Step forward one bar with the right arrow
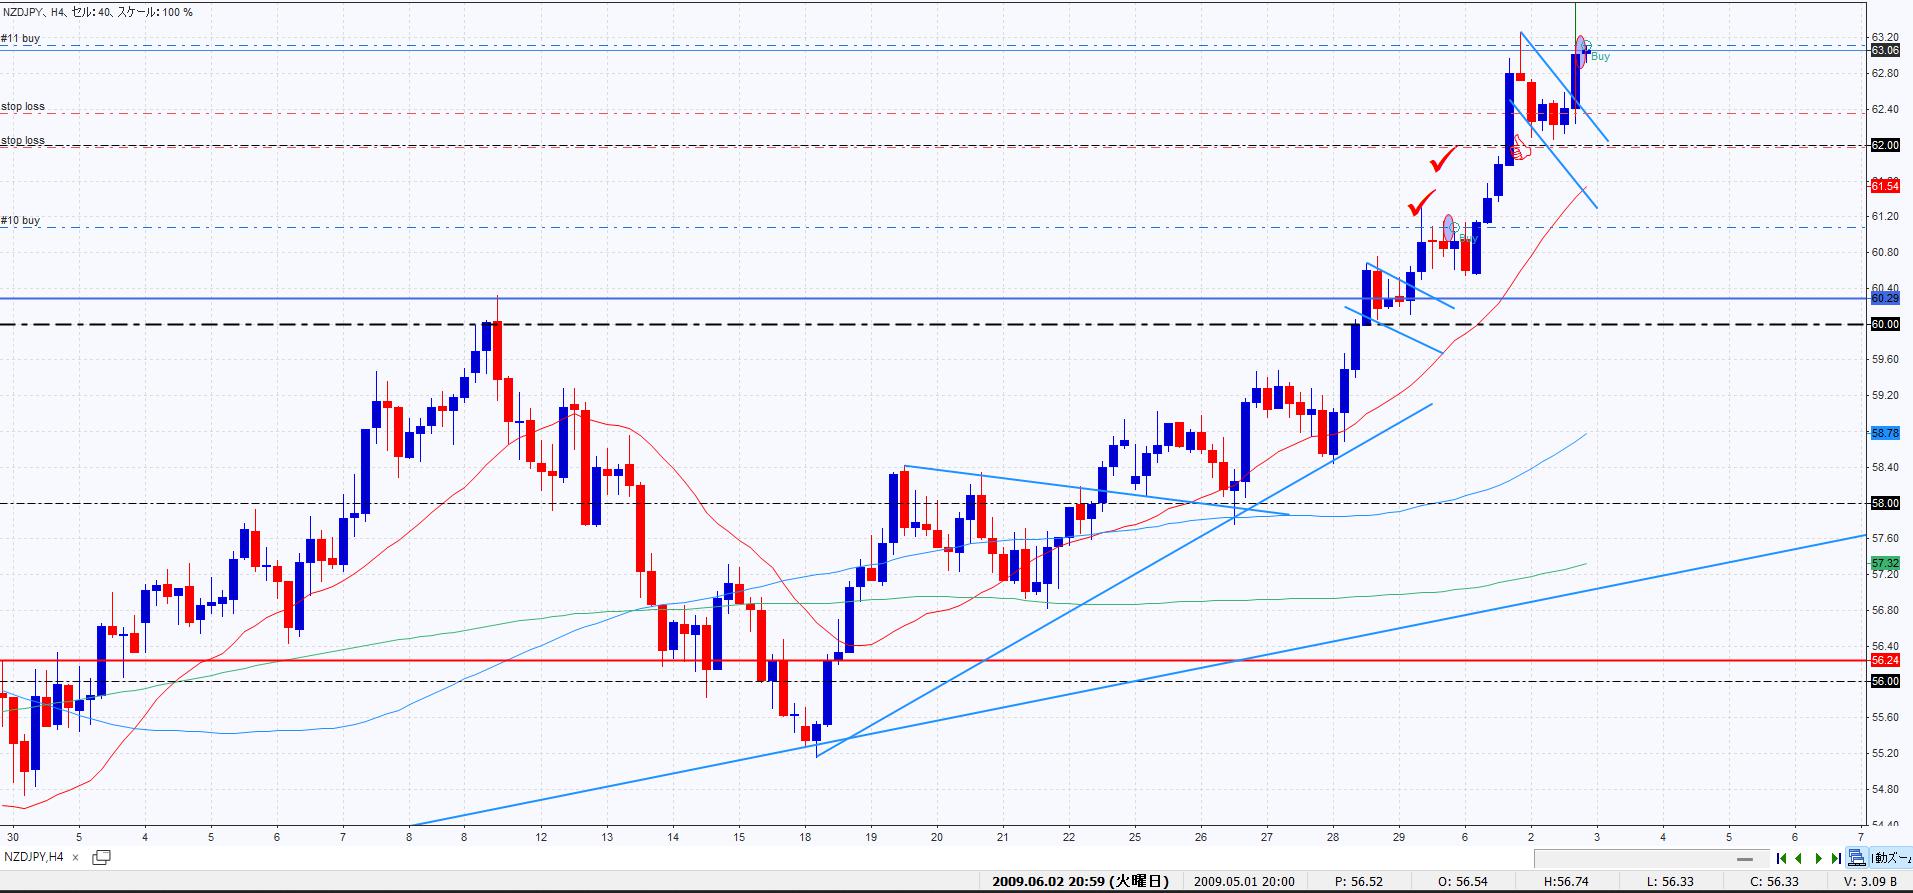Screen dimensions: 1913x893 (x=1819, y=858)
